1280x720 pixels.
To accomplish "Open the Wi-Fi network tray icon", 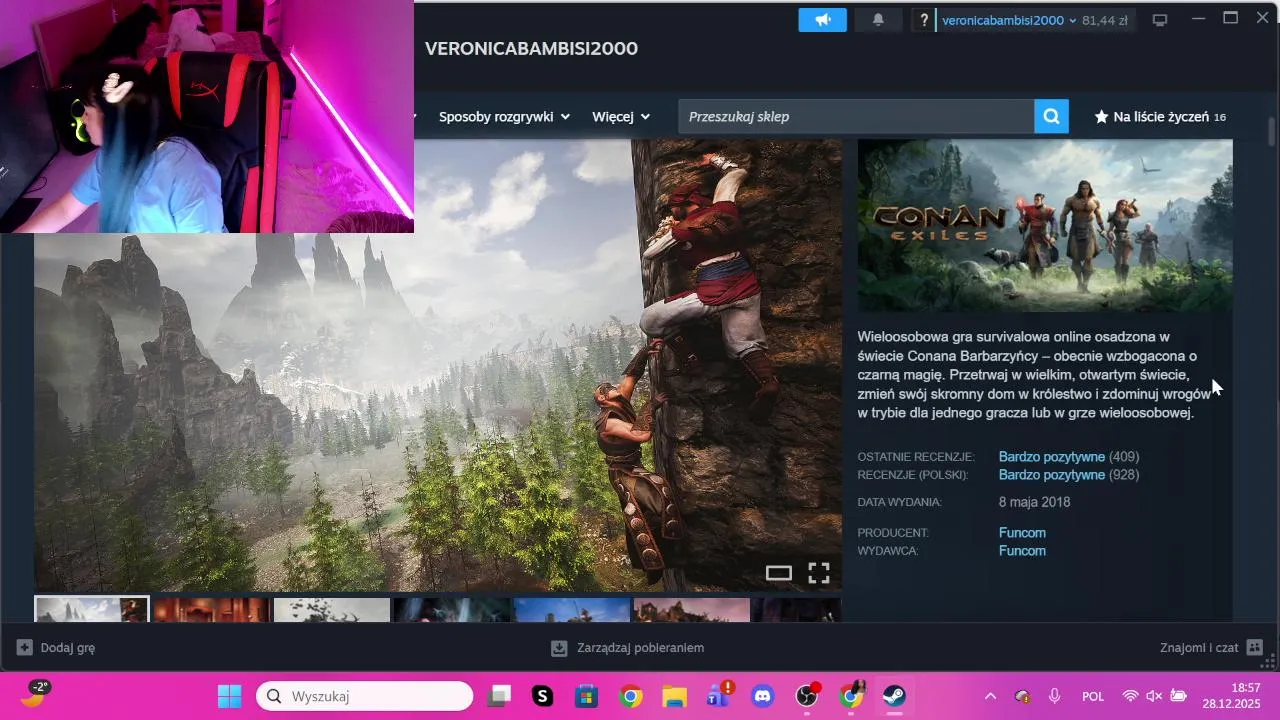I will point(1130,696).
